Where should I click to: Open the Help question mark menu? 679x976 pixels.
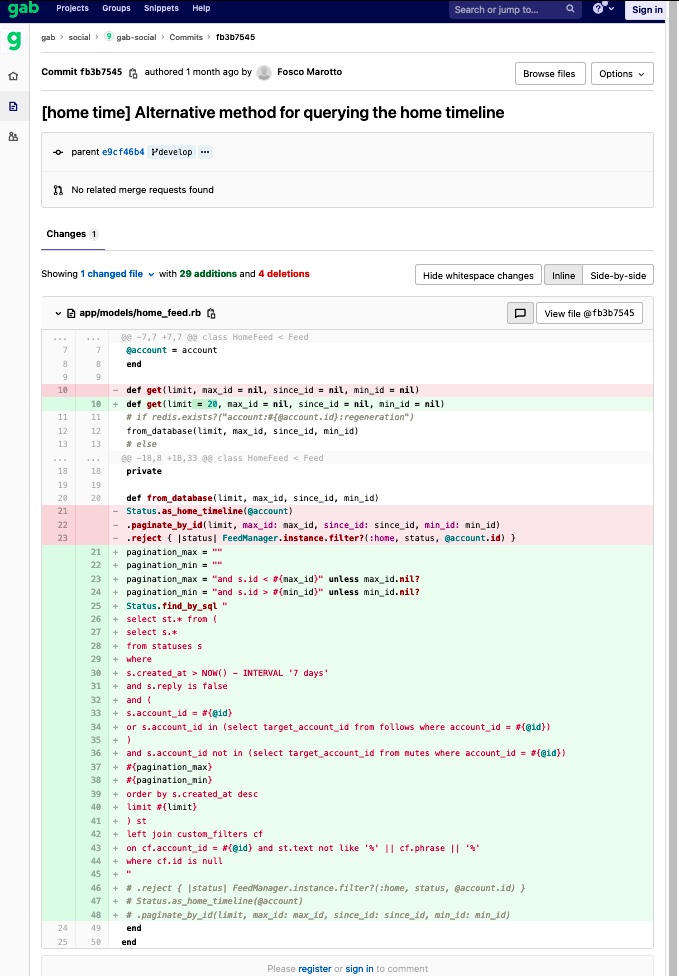click(601, 9)
